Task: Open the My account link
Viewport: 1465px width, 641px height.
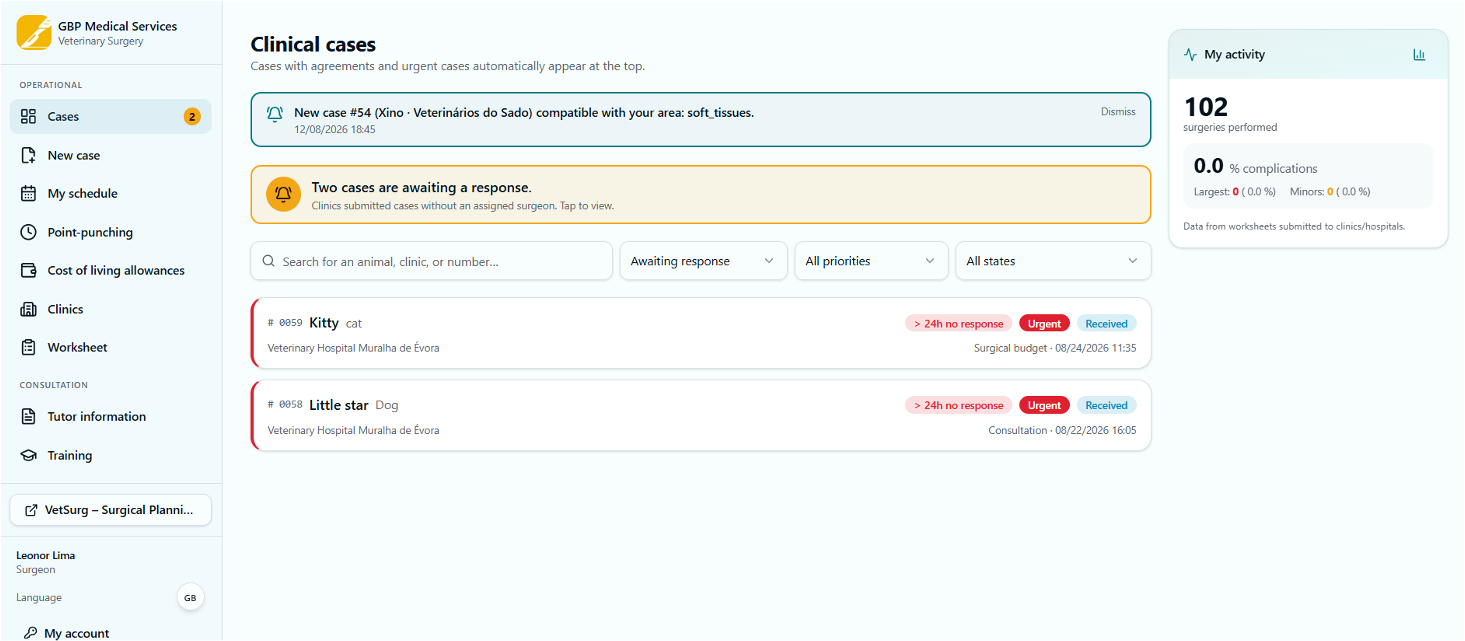Action: [77, 633]
